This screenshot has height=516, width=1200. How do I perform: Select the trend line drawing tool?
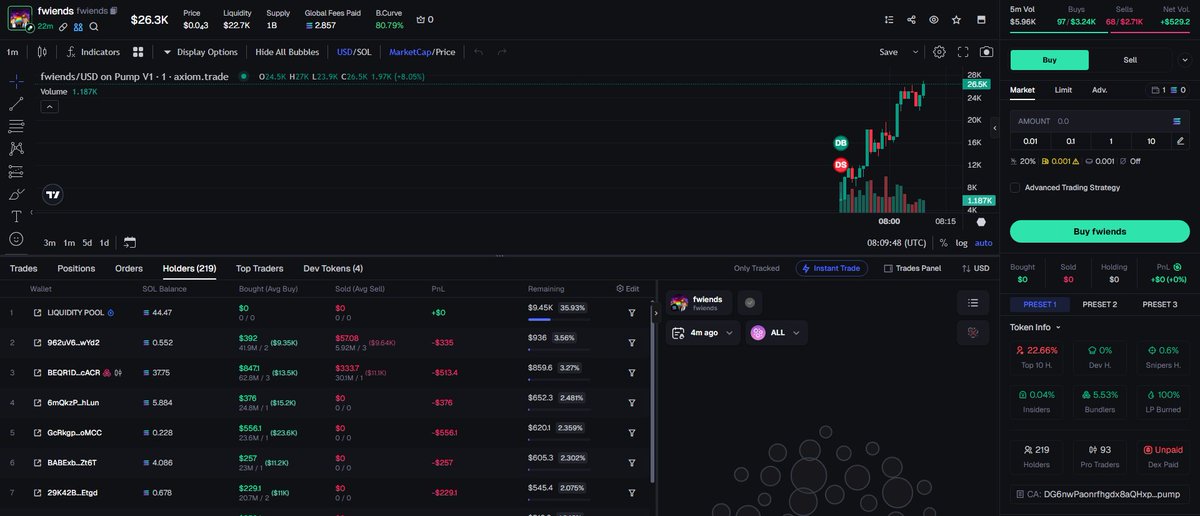[x=16, y=104]
